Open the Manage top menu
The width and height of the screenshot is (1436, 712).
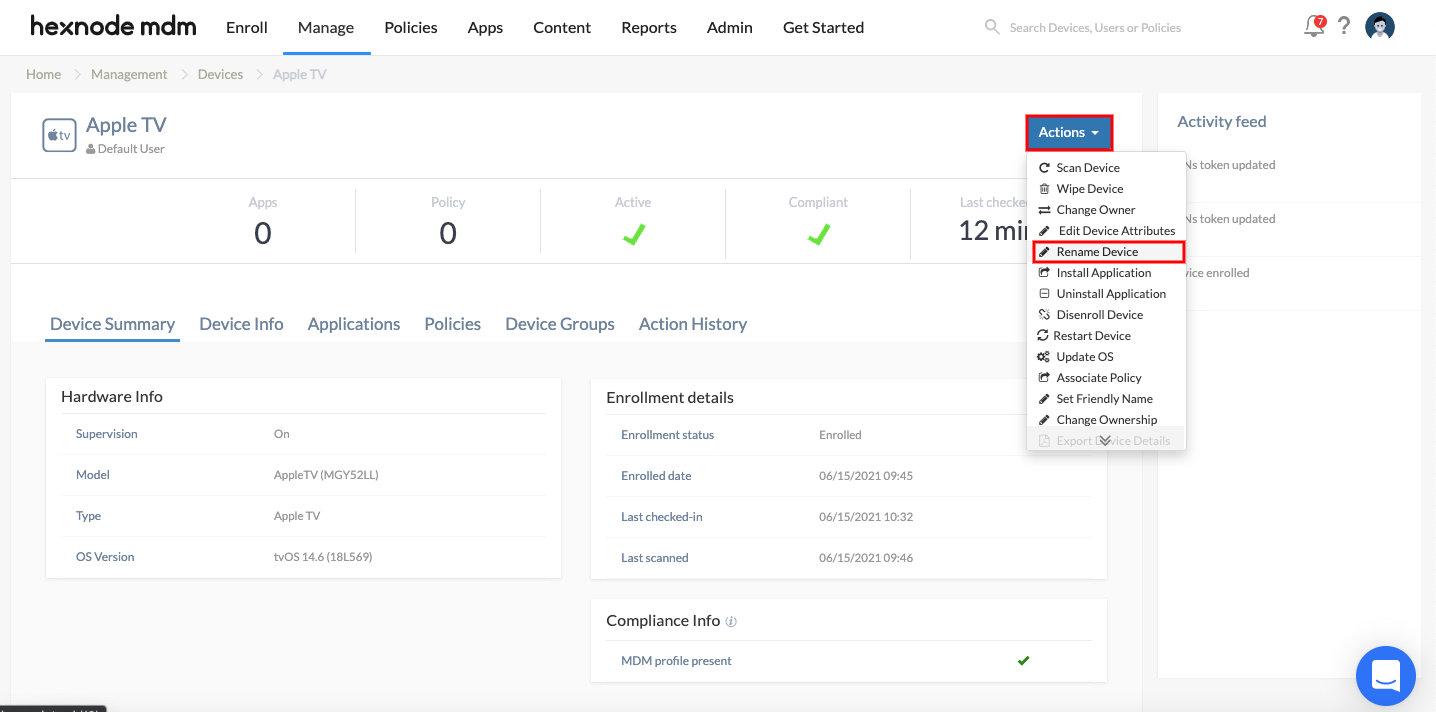pos(326,27)
